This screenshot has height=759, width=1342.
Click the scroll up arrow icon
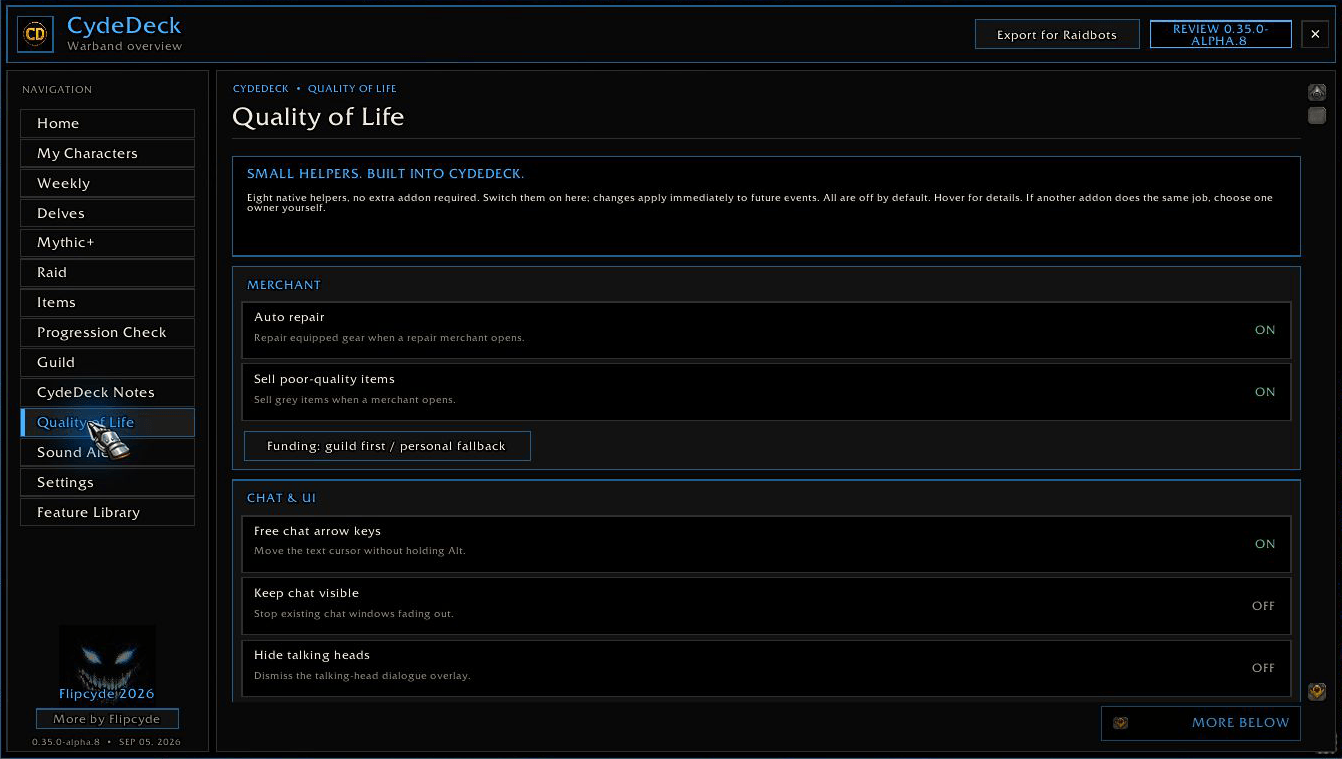pyautogui.click(x=1317, y=92)
